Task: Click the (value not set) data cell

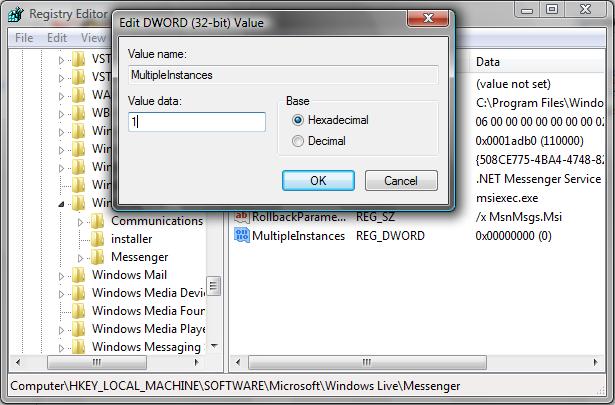Action: (x=513, y=84)
